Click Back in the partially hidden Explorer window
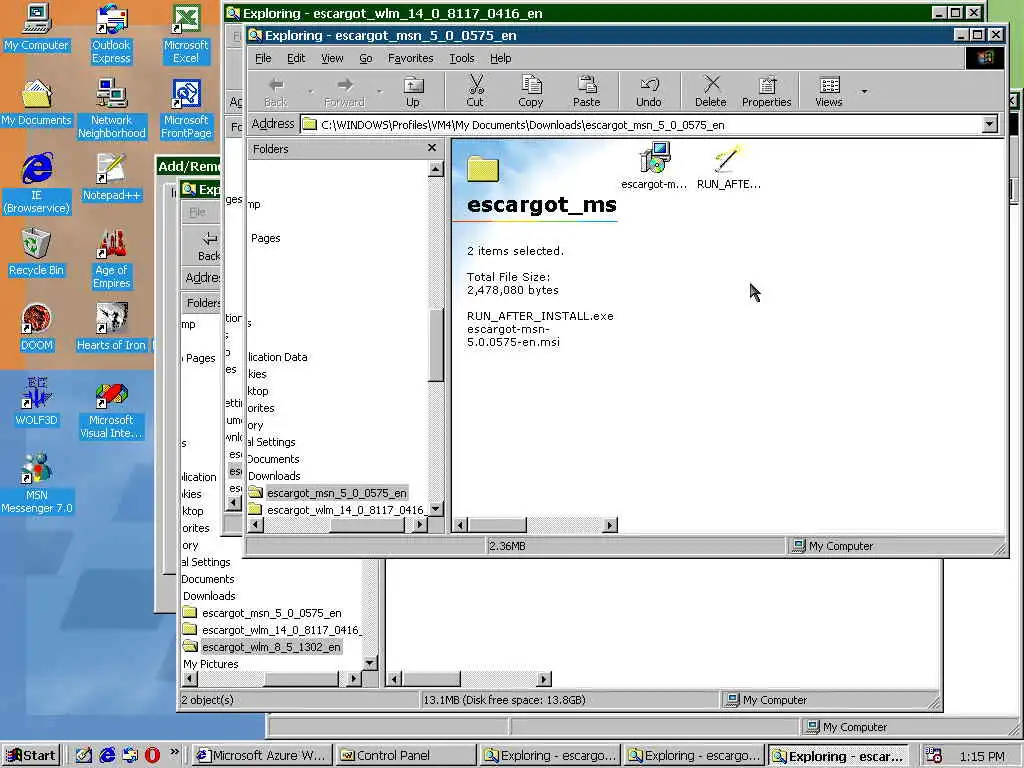Viewport: 1024px width, 768px height. [209, 246]
